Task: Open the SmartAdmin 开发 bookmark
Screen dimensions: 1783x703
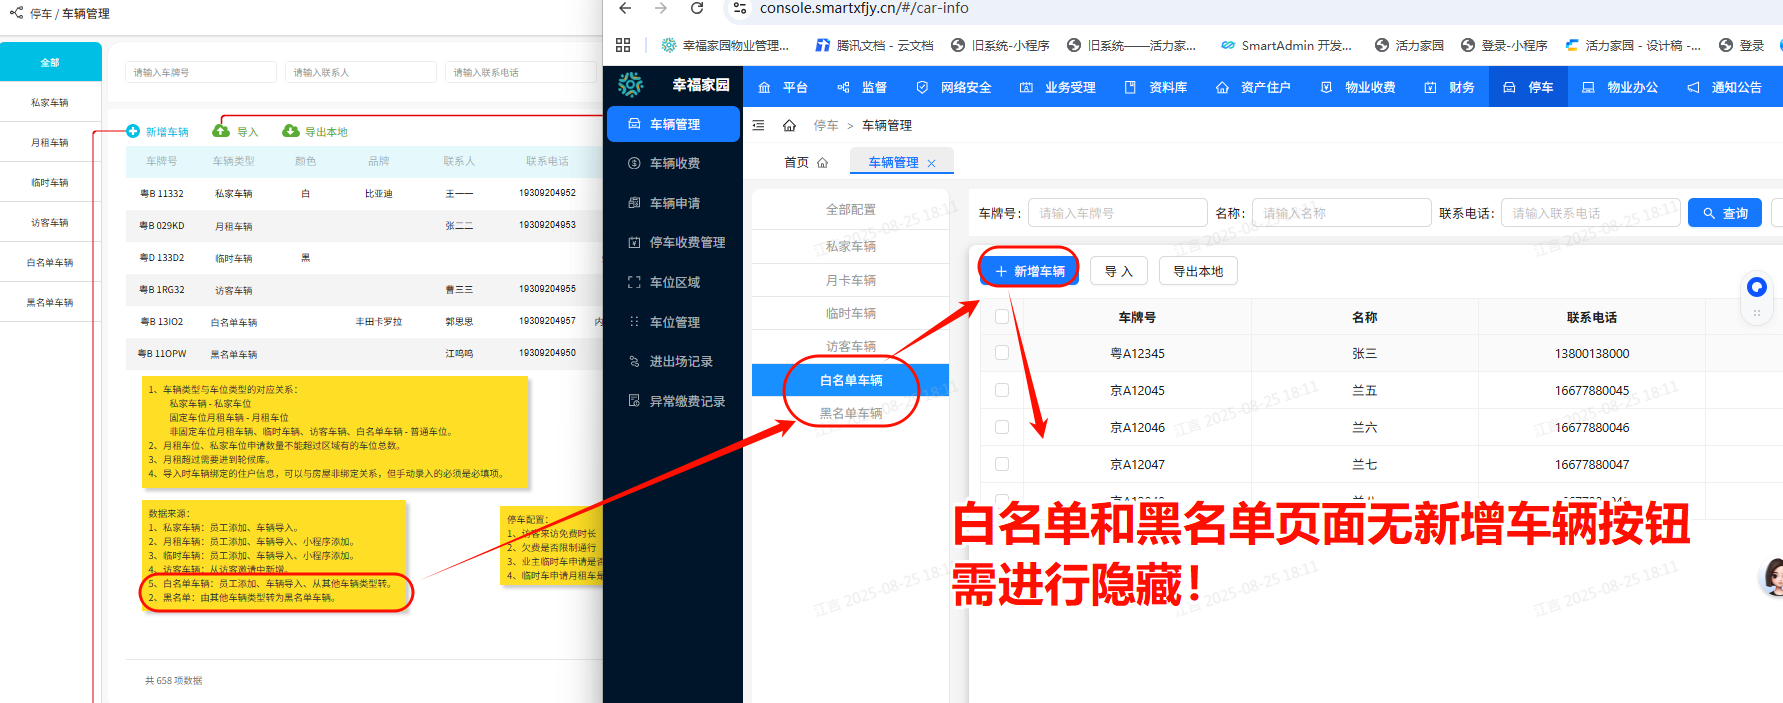Action: [x=1286, y=45]
